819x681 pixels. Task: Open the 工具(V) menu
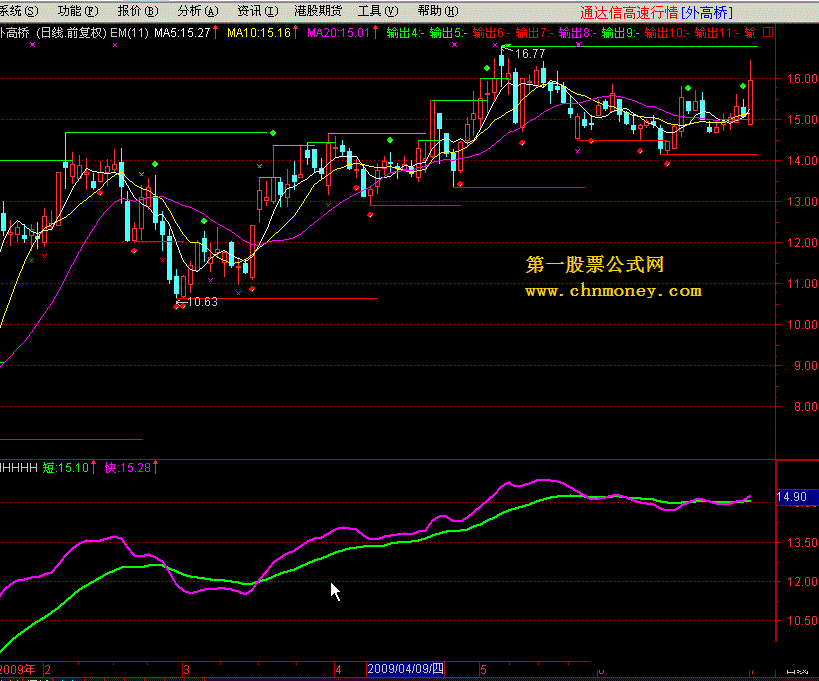[x=378, y=10]
